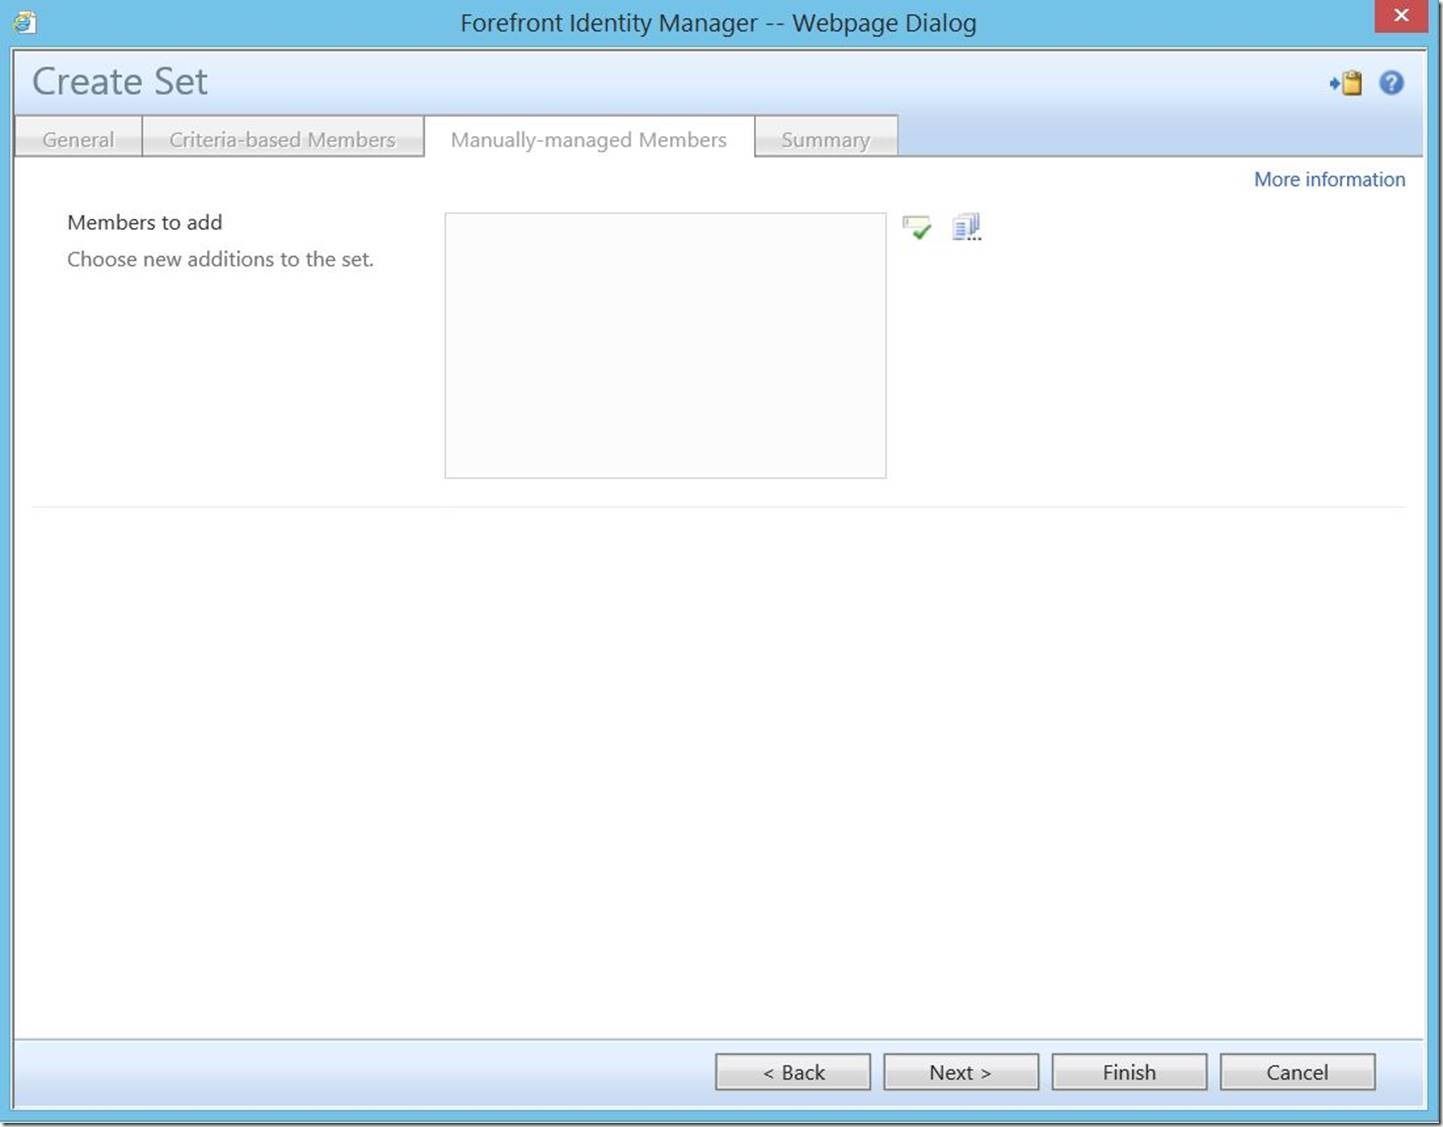Viewport: 1443px width, 1127px height.
Task: Click Finish to create the set
Action: click(x=1129, y=1072)
